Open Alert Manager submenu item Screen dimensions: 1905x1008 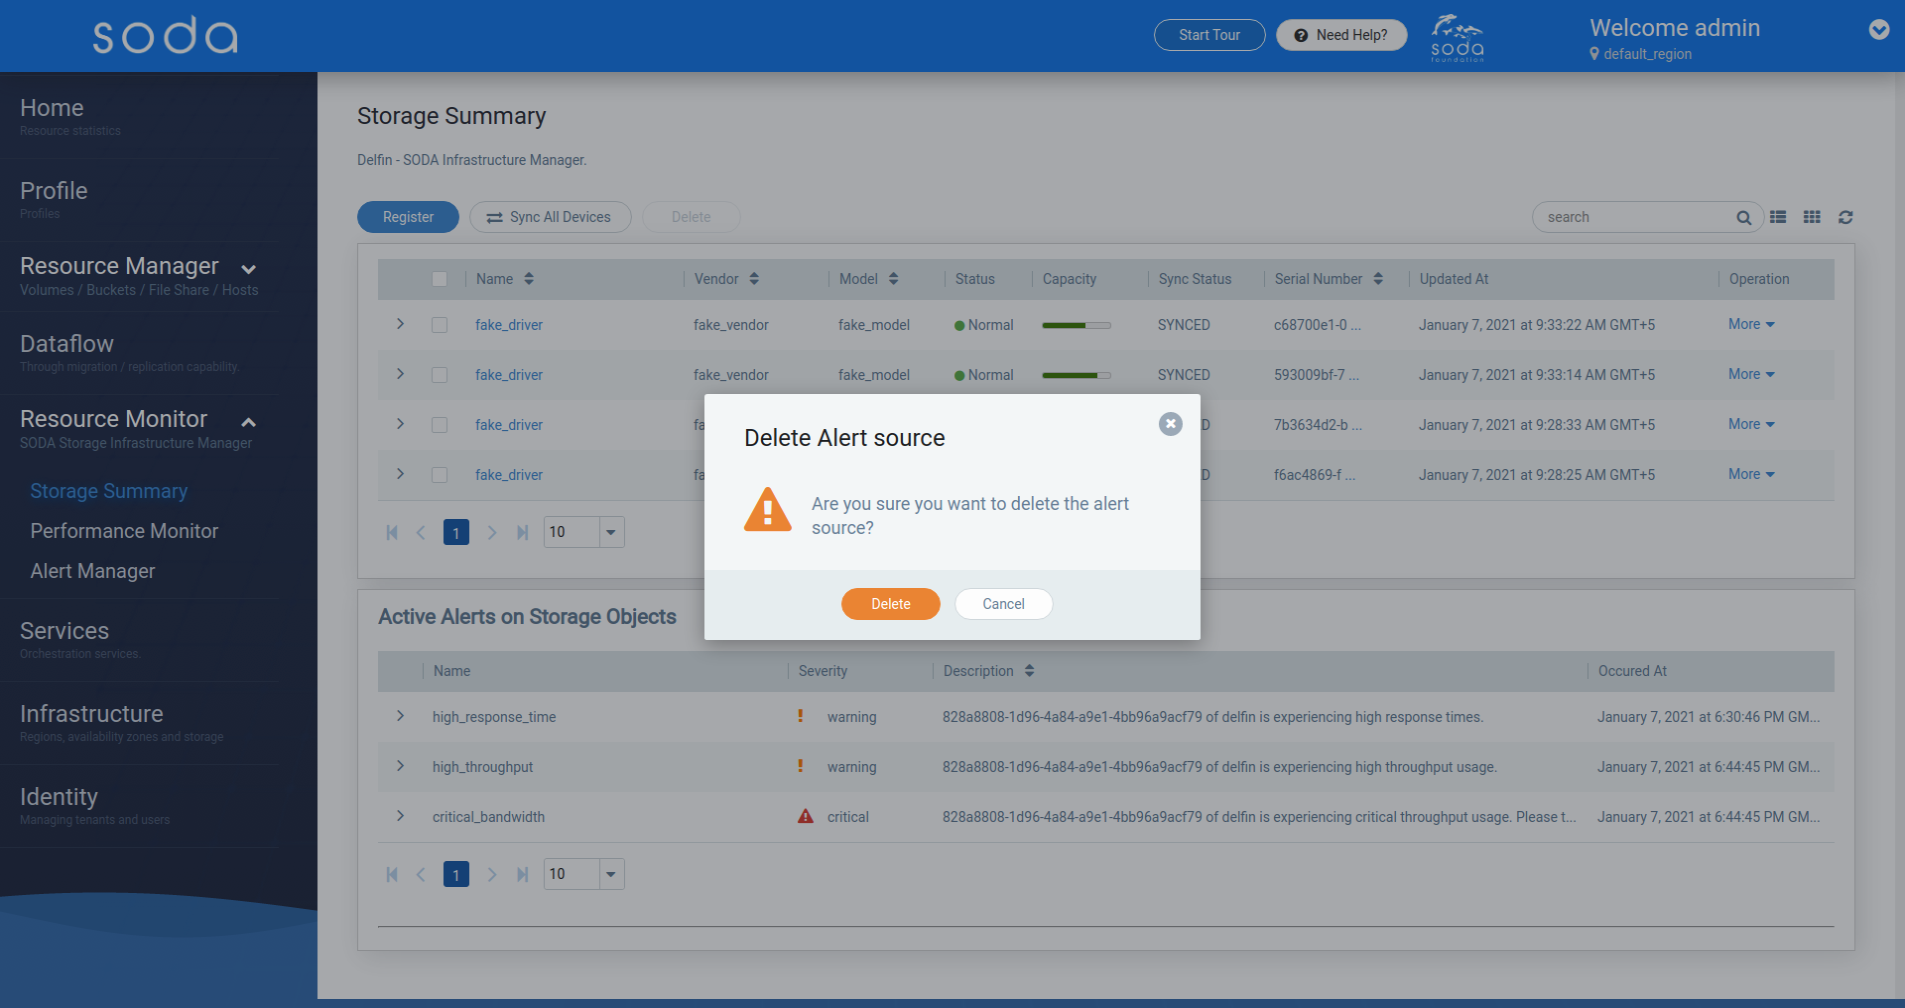pos(93,571)
